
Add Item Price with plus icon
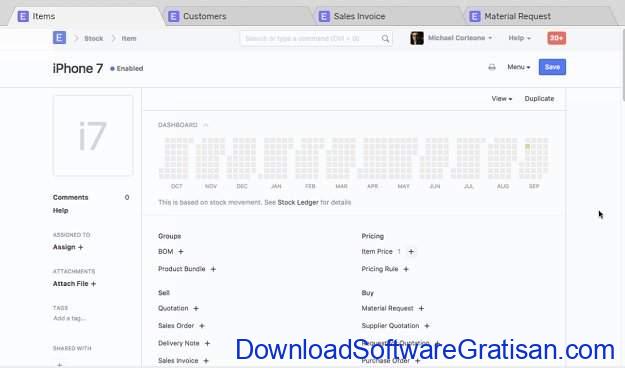pyautogui.click(x=411, y=251)
